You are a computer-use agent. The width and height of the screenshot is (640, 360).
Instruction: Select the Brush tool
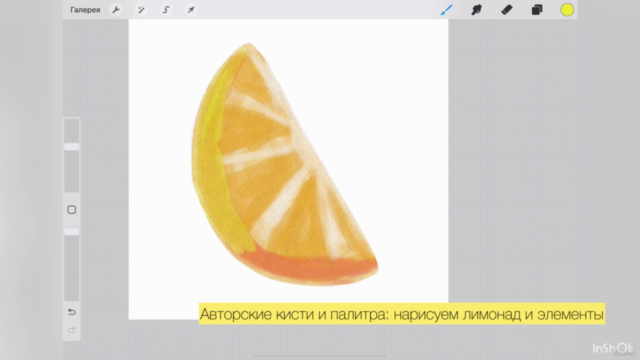(447, 10)
